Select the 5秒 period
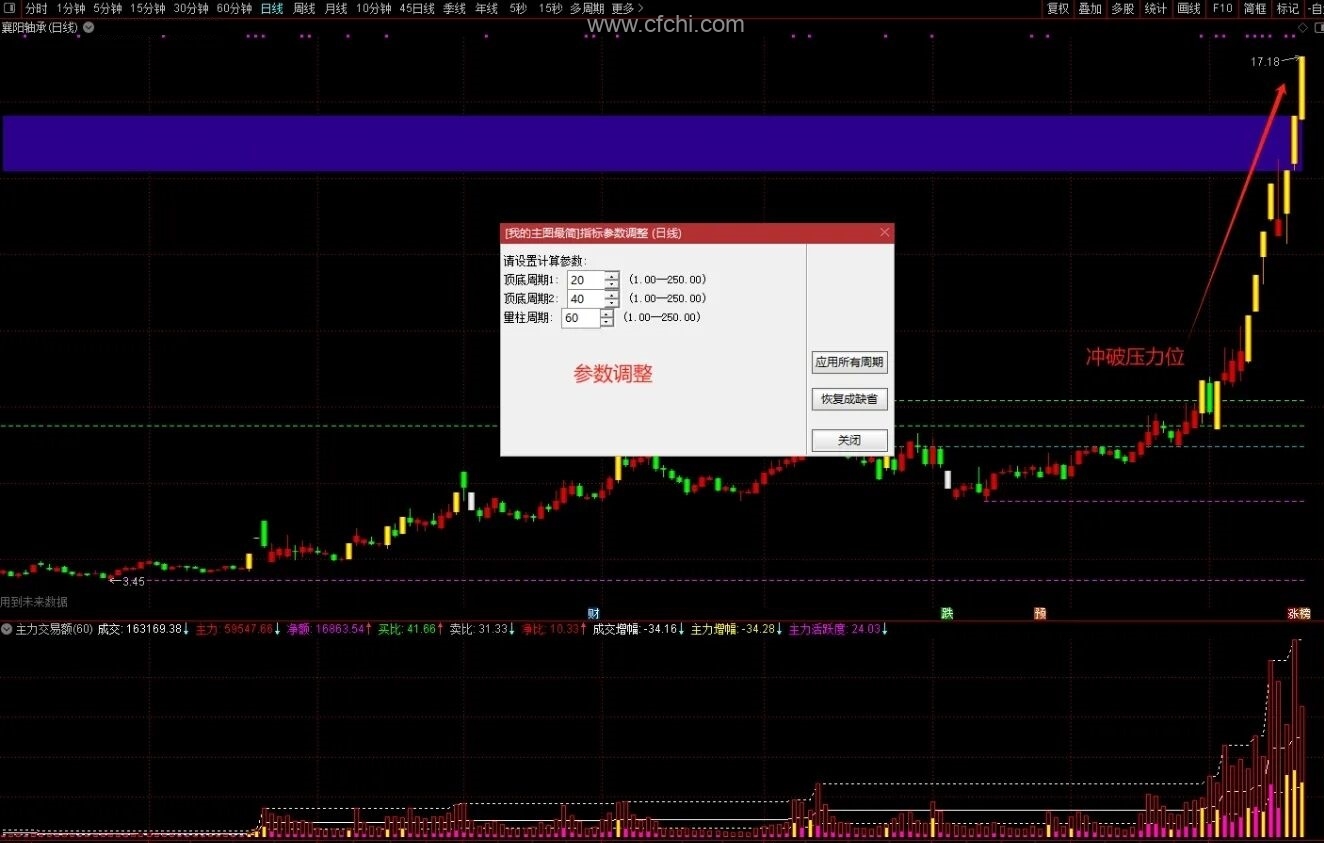Screen dimensions: 1324x843 click(518, 8)
